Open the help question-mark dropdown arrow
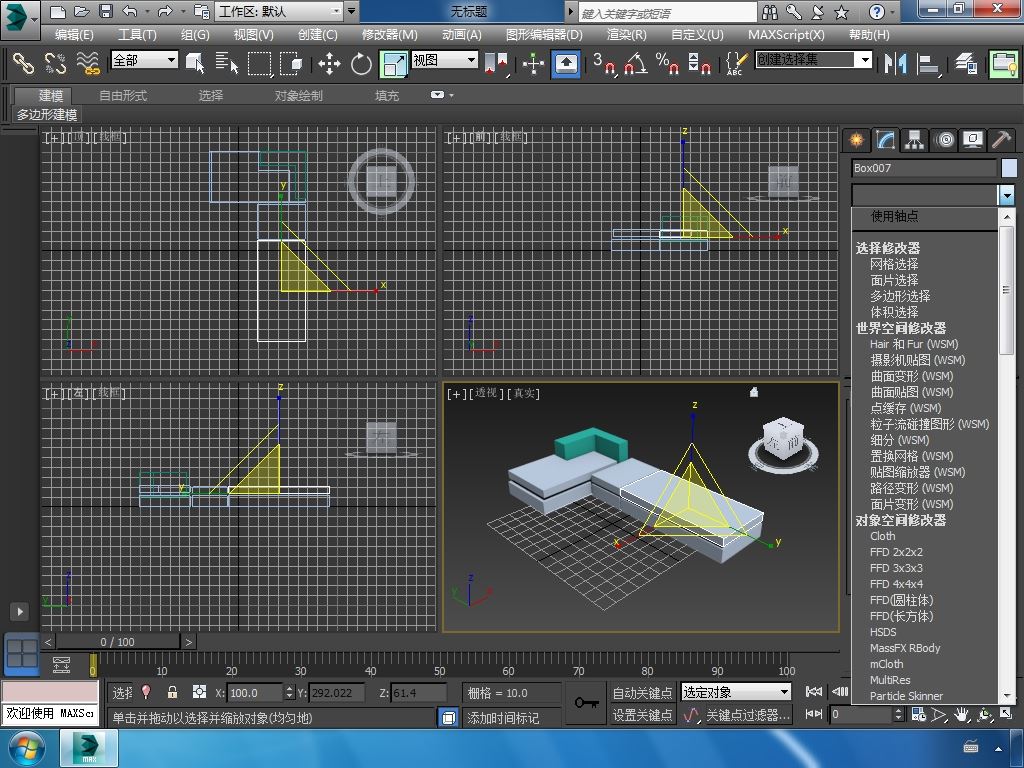Screen dimensions: 1024x768 [x=893, y=12]
